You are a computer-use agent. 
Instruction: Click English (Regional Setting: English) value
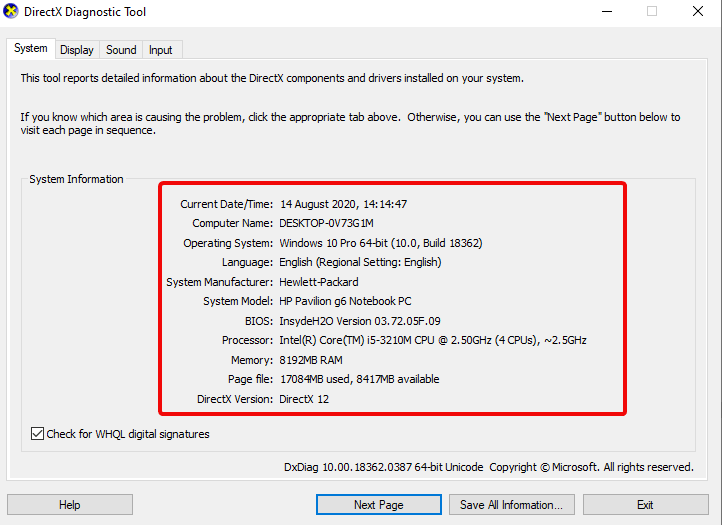[x=360, y=262]
